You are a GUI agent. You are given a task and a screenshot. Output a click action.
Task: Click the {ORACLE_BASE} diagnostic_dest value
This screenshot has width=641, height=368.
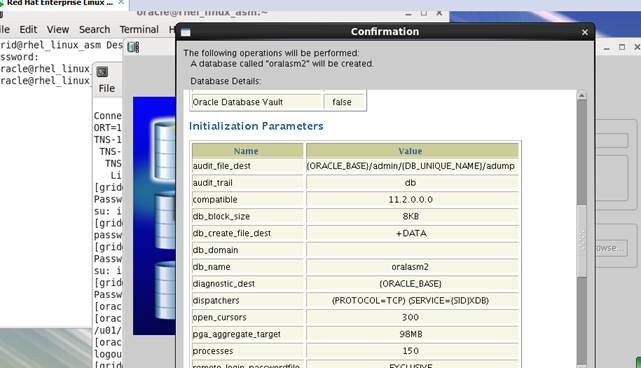coord(410,283)
